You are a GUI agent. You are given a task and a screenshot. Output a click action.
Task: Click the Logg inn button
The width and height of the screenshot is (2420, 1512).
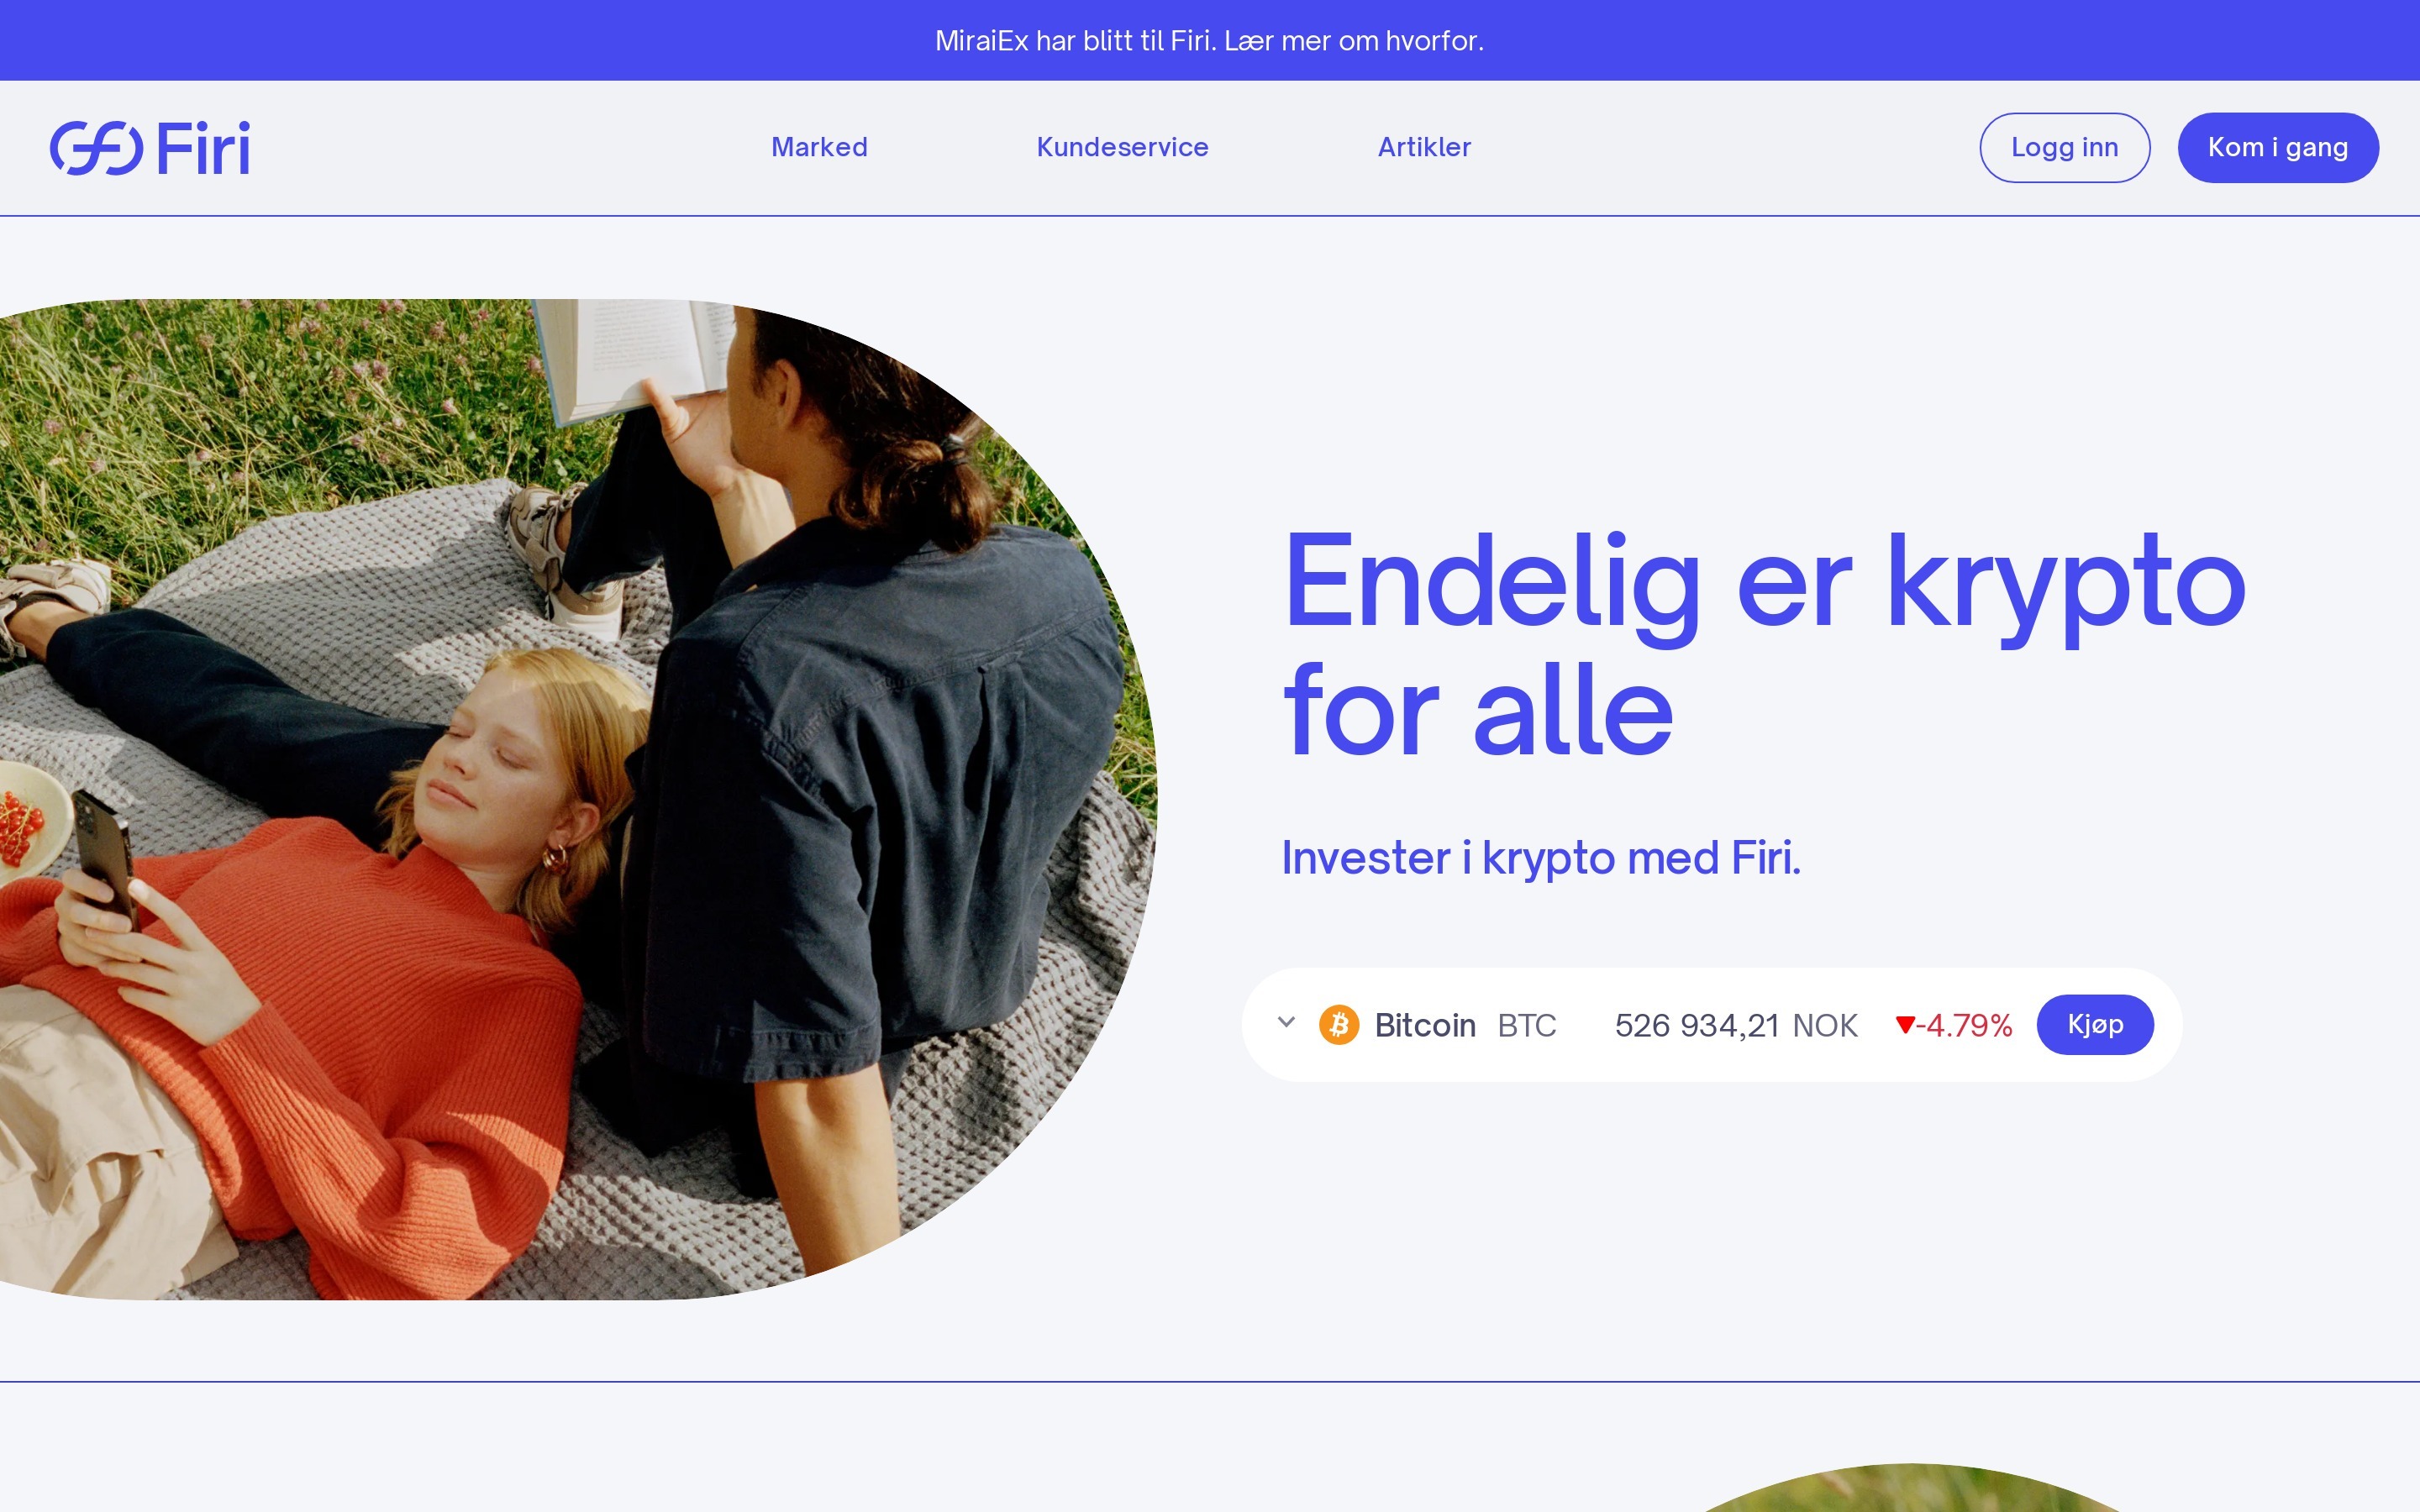[x=2064, y=148]
